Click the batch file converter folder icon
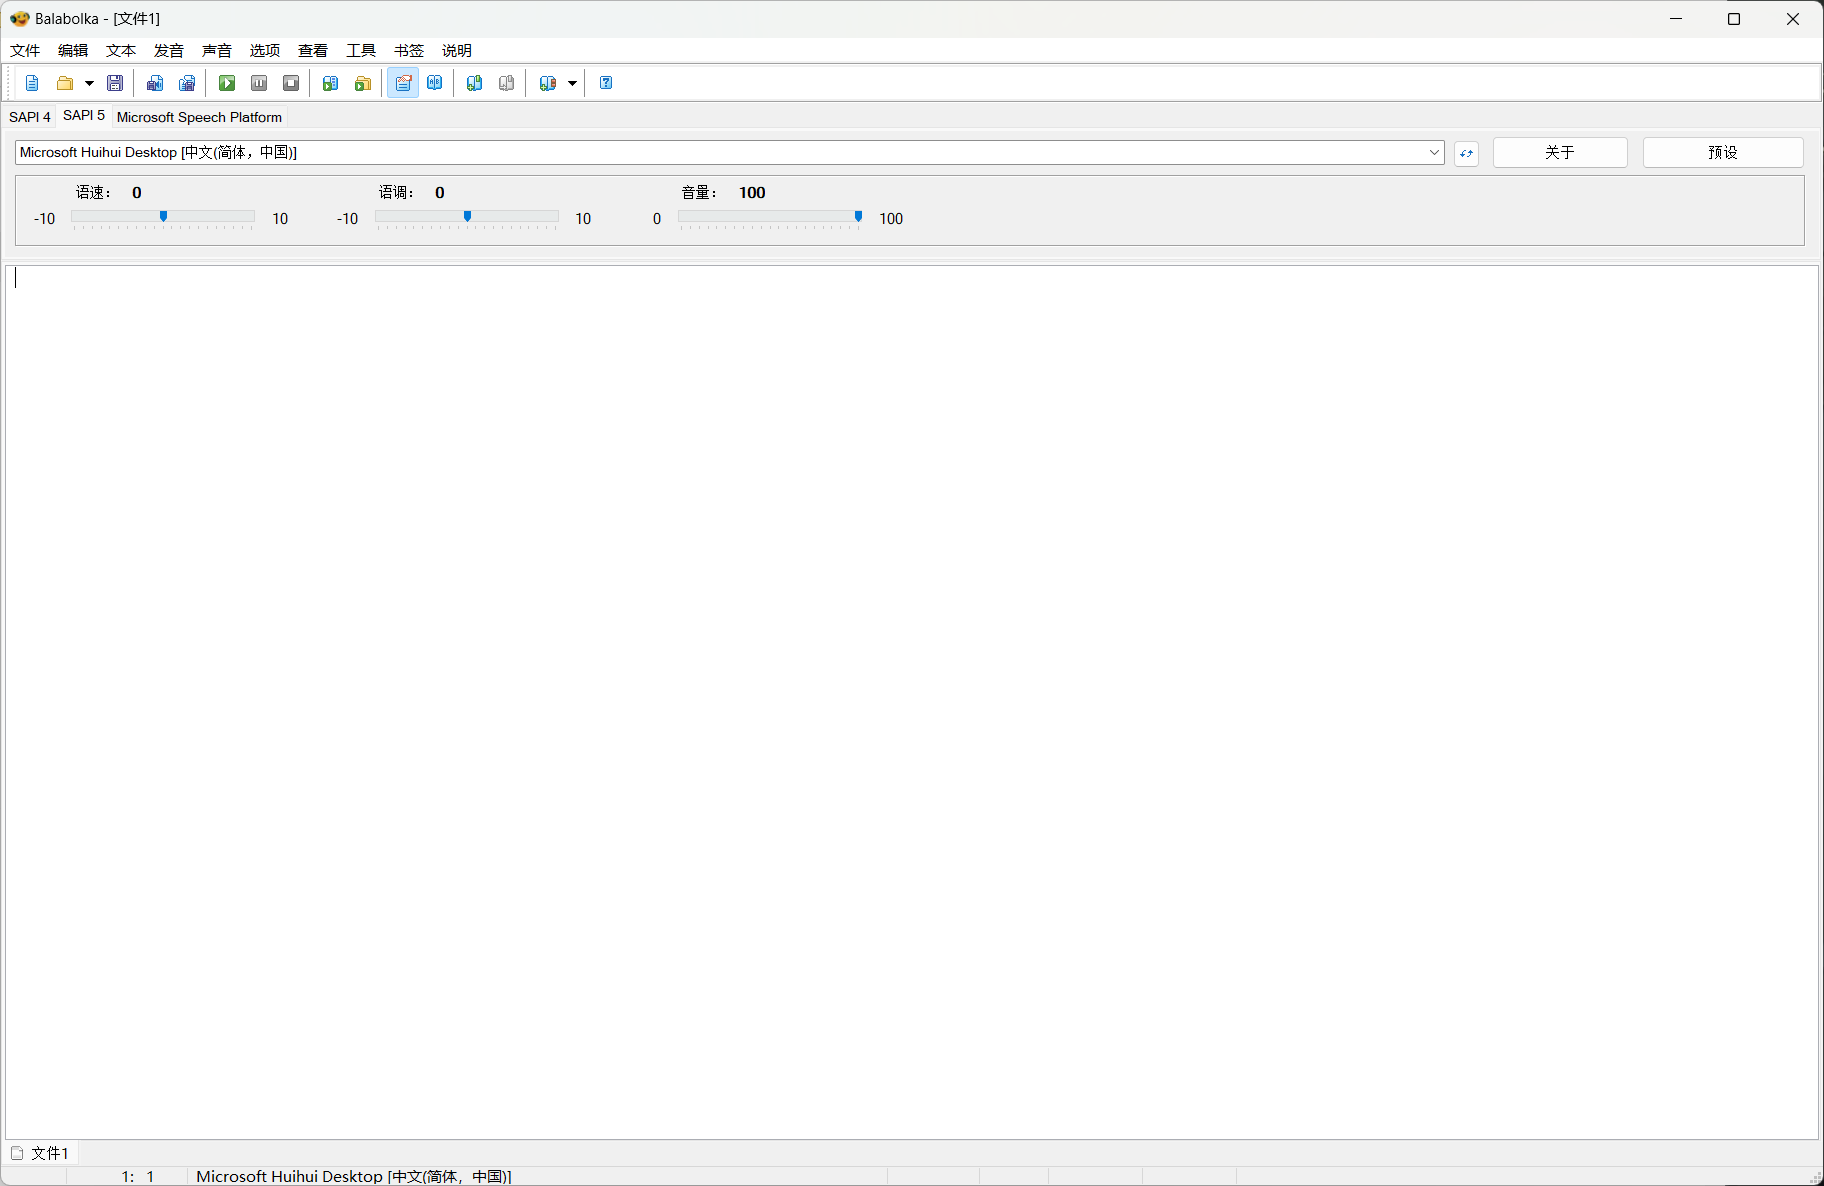1824x1186 pixels. coord(363,83)
